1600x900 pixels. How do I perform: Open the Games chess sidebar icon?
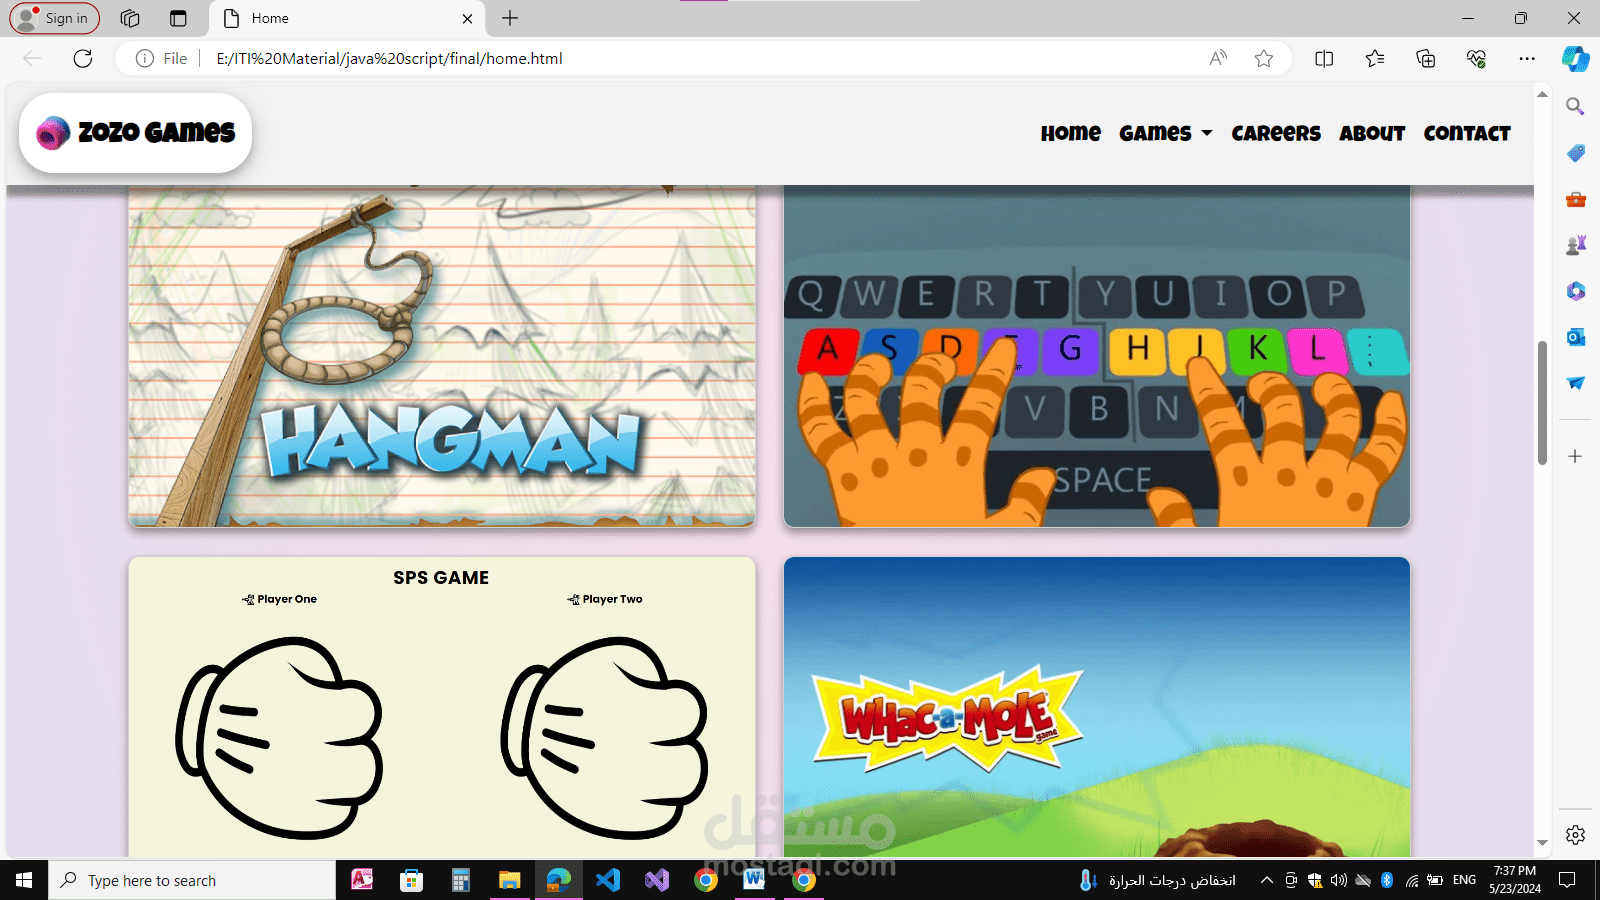click(x=1575, y=245)
